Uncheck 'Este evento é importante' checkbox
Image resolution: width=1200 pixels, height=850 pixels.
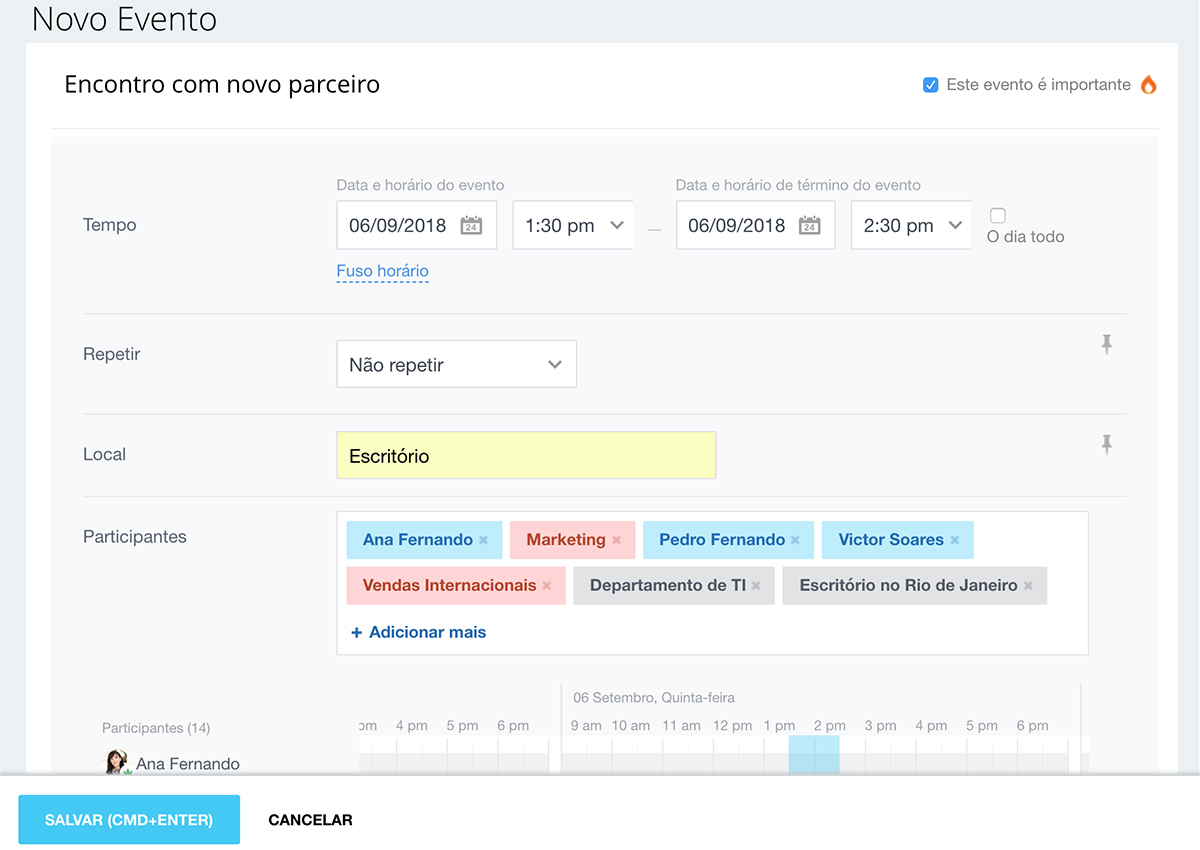930,85
